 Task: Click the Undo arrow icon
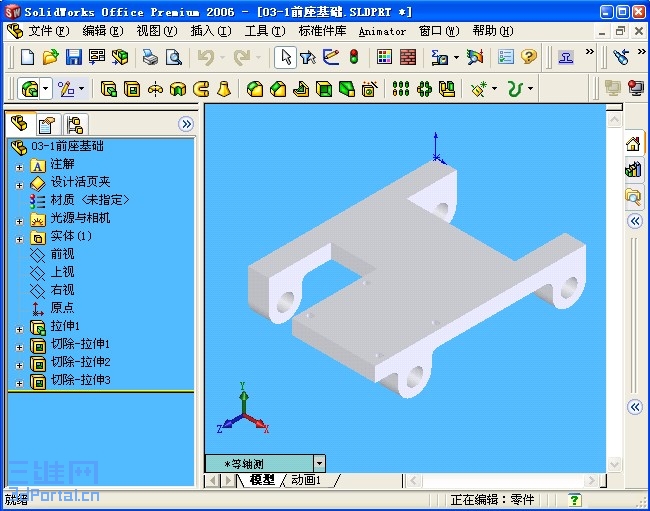tap(206, 57)
